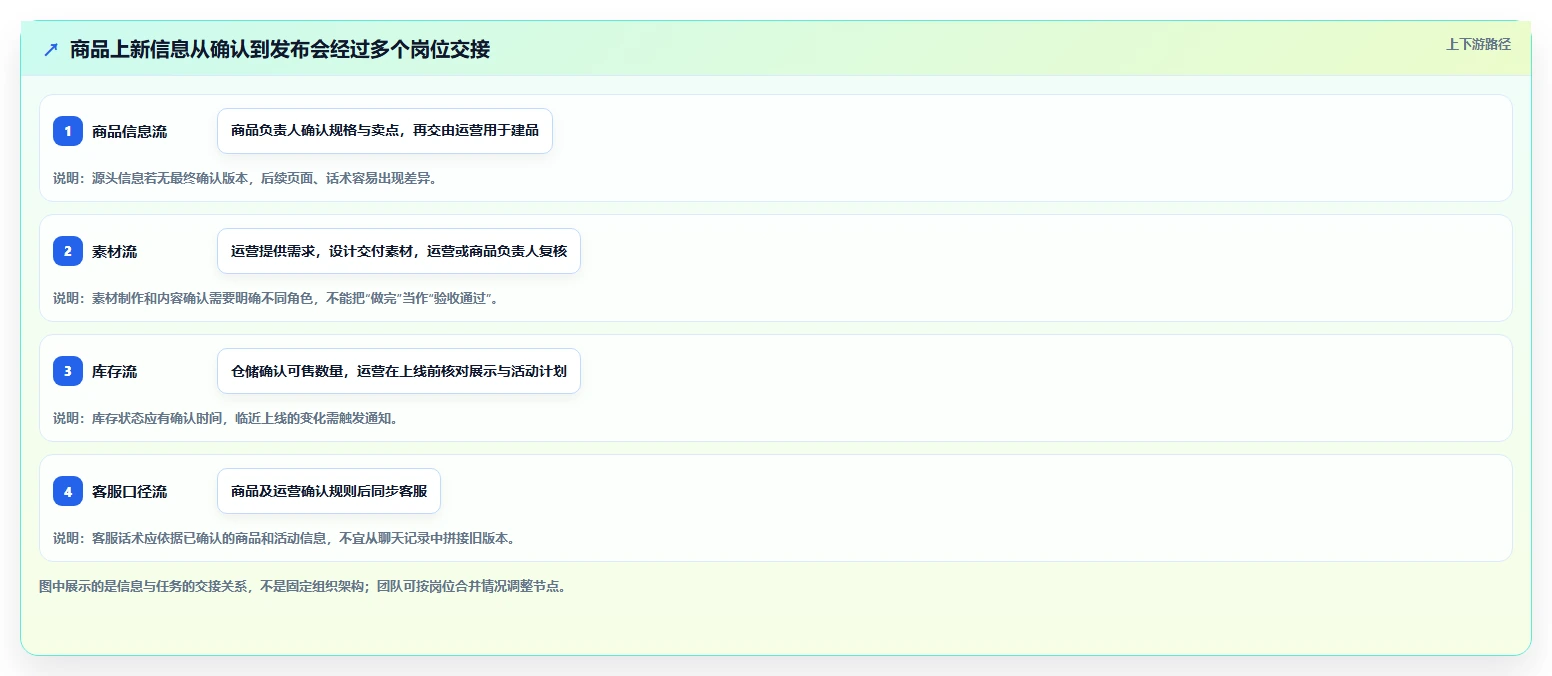
Task: Select the 素材流 label
Action: click(115, 251)
